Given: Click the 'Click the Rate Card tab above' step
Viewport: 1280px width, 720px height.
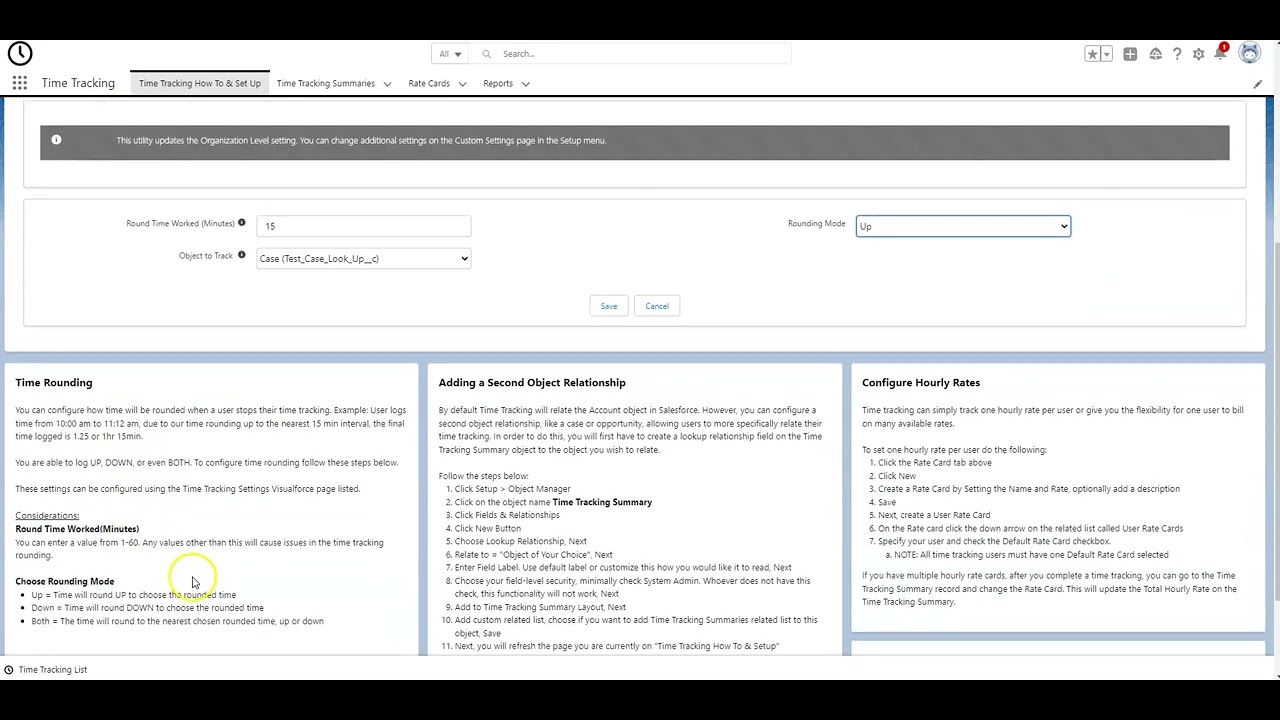Looking at the screenshot, I should pos(935,463).
